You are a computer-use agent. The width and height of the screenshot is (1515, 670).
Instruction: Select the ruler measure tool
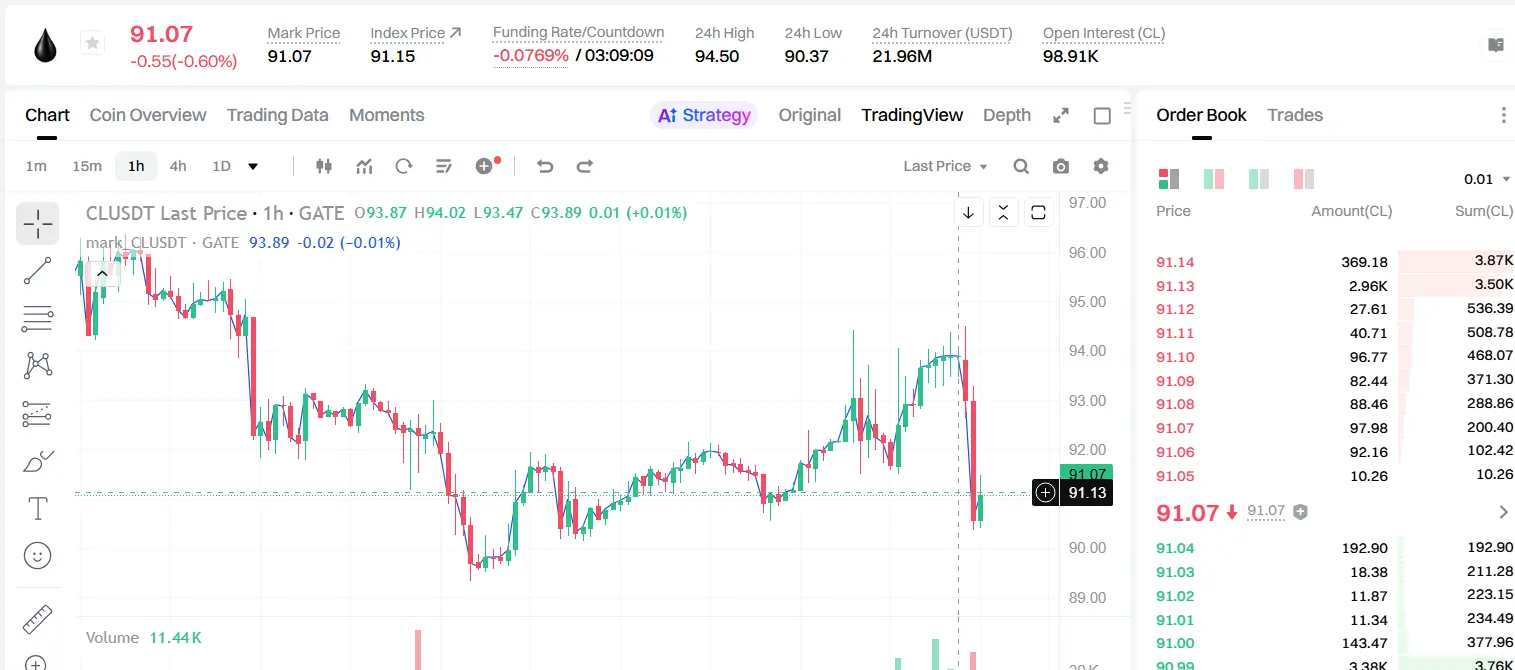point(38,619)
